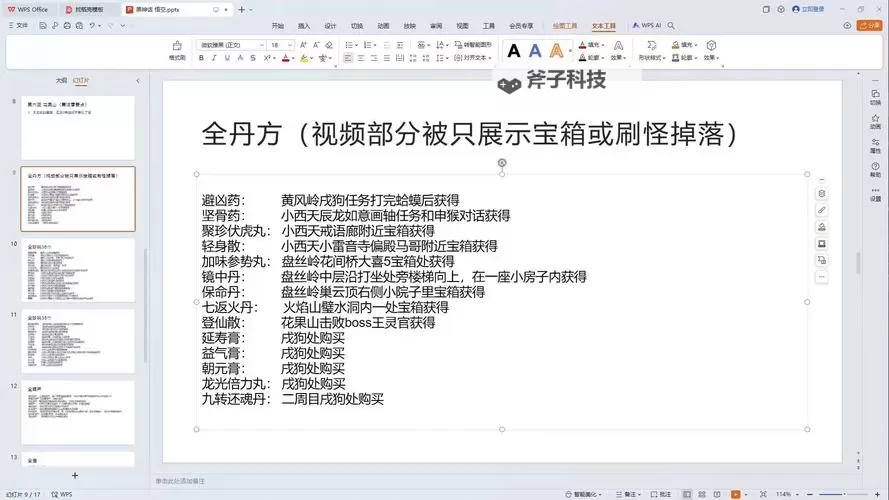Select right text alignment
Viewport: 889px width, 500px height.
click(x=374, y=58)
